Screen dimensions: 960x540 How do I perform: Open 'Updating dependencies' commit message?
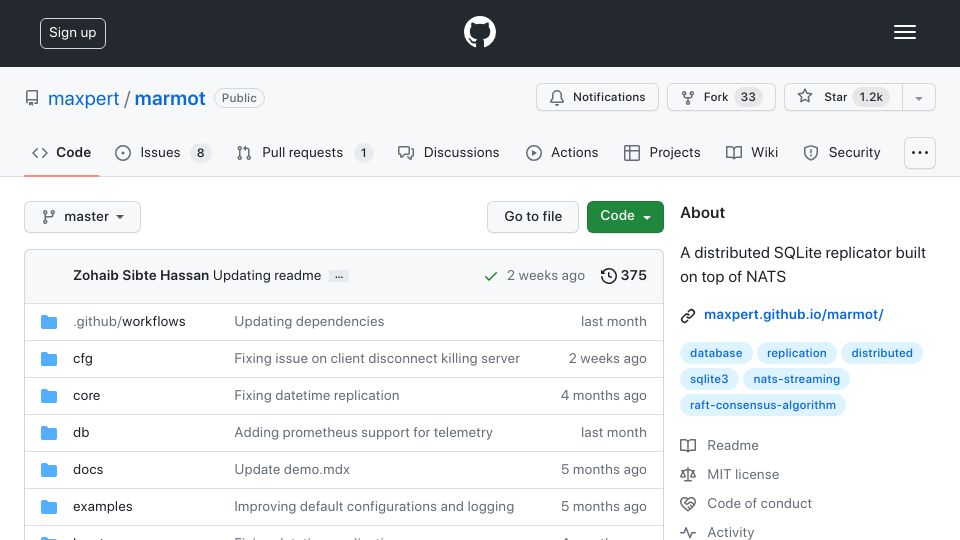tap(309, 321)
